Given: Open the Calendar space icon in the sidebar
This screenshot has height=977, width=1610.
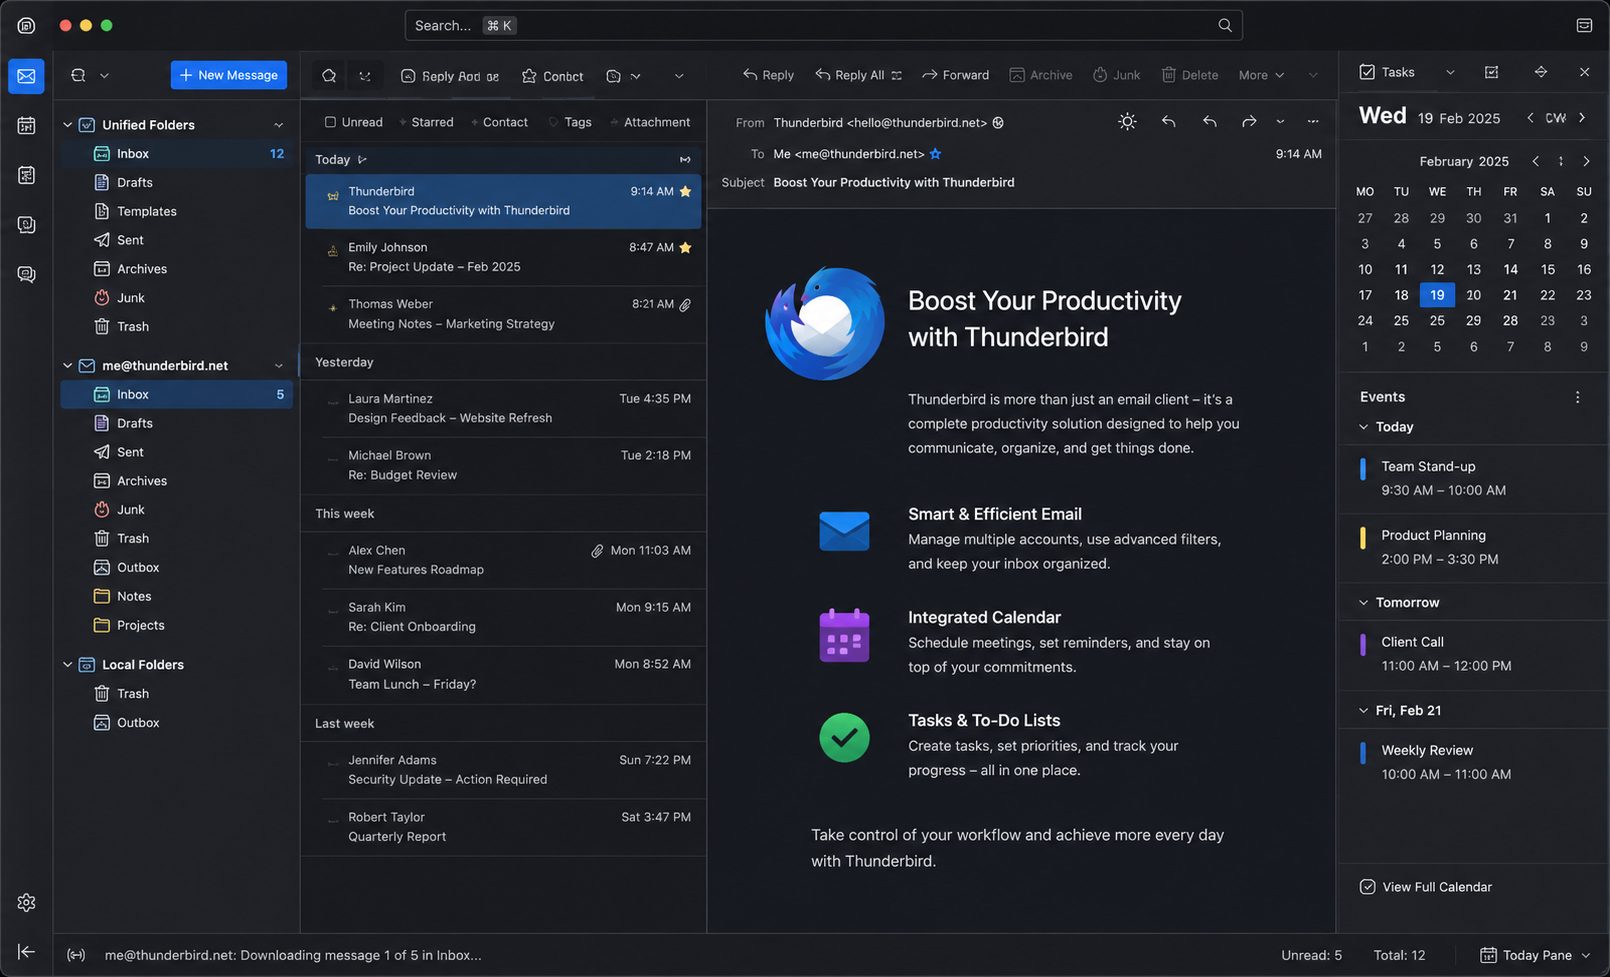Looking at the screenshot, I should (x=26, y=126).
